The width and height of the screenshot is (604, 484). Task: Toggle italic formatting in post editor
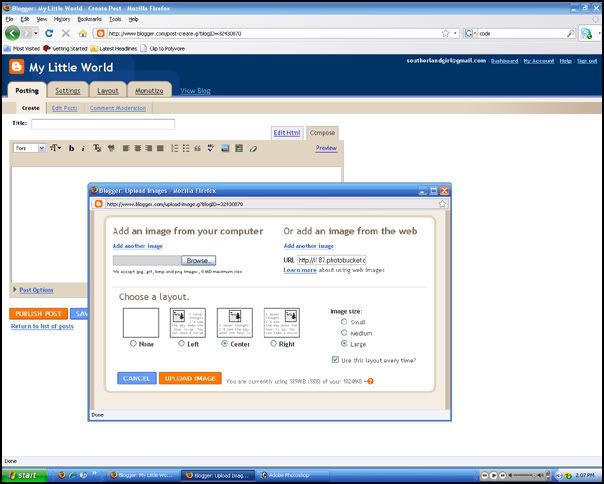[83, 148]
